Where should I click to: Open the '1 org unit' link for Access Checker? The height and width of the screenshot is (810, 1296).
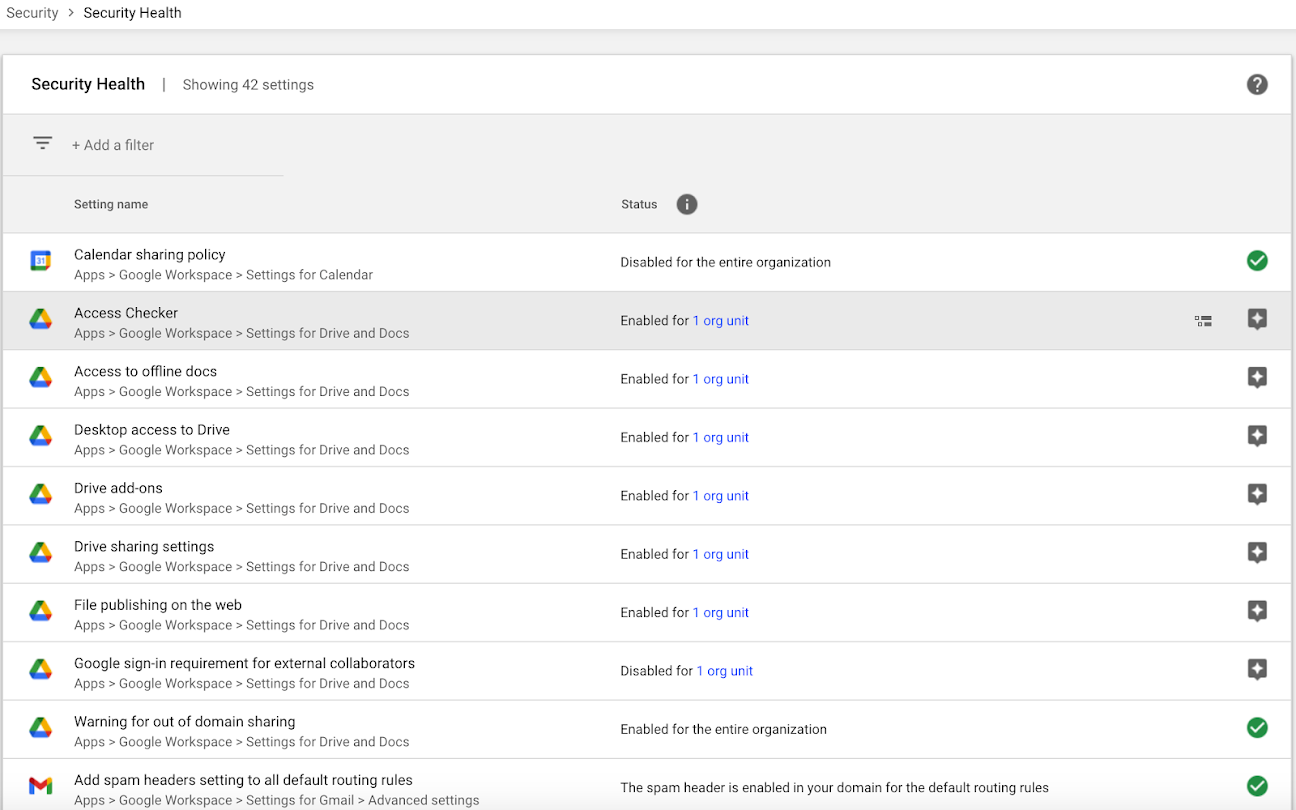coord(720,321)
